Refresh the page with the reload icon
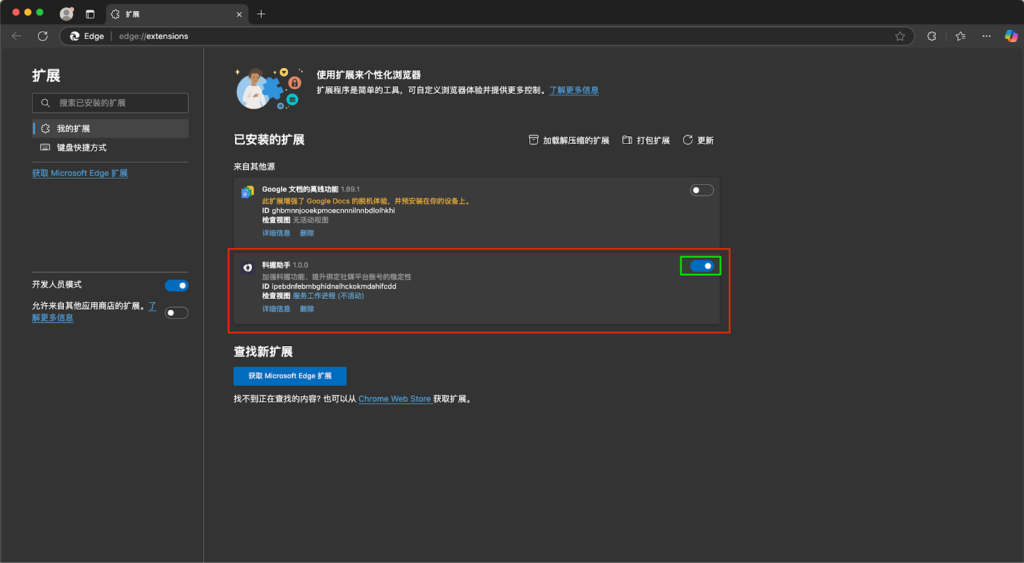This screenshot has width=1024, height=563. [42, 36]
